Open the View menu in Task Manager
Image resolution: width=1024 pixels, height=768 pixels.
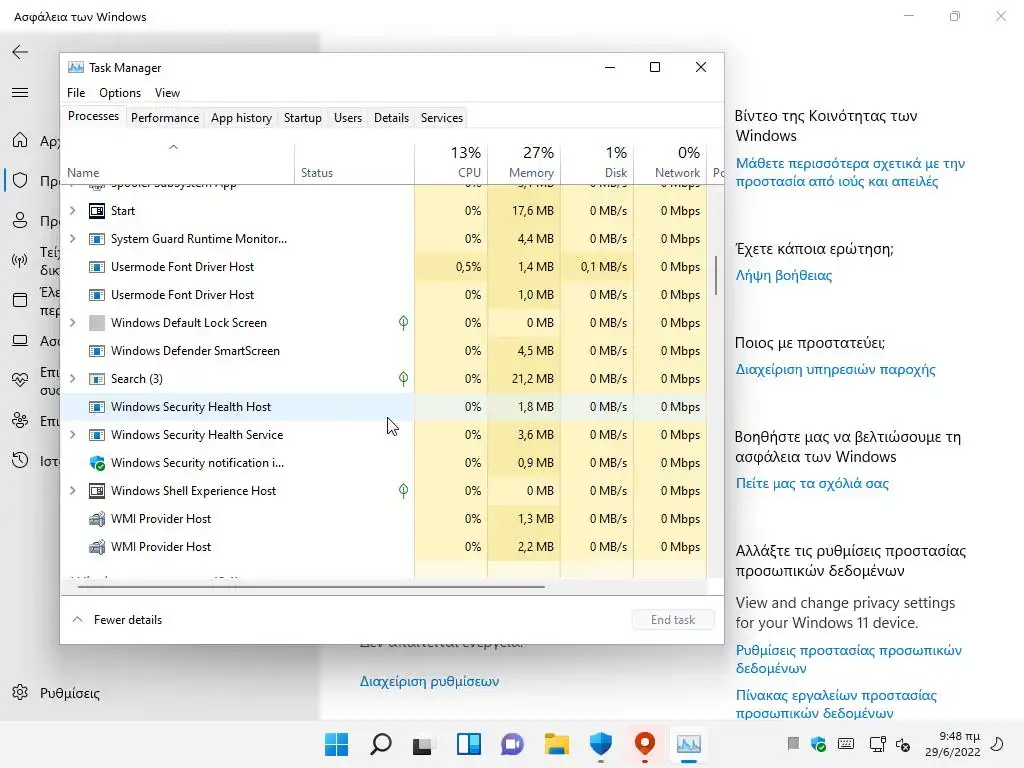tap(167, 93)
